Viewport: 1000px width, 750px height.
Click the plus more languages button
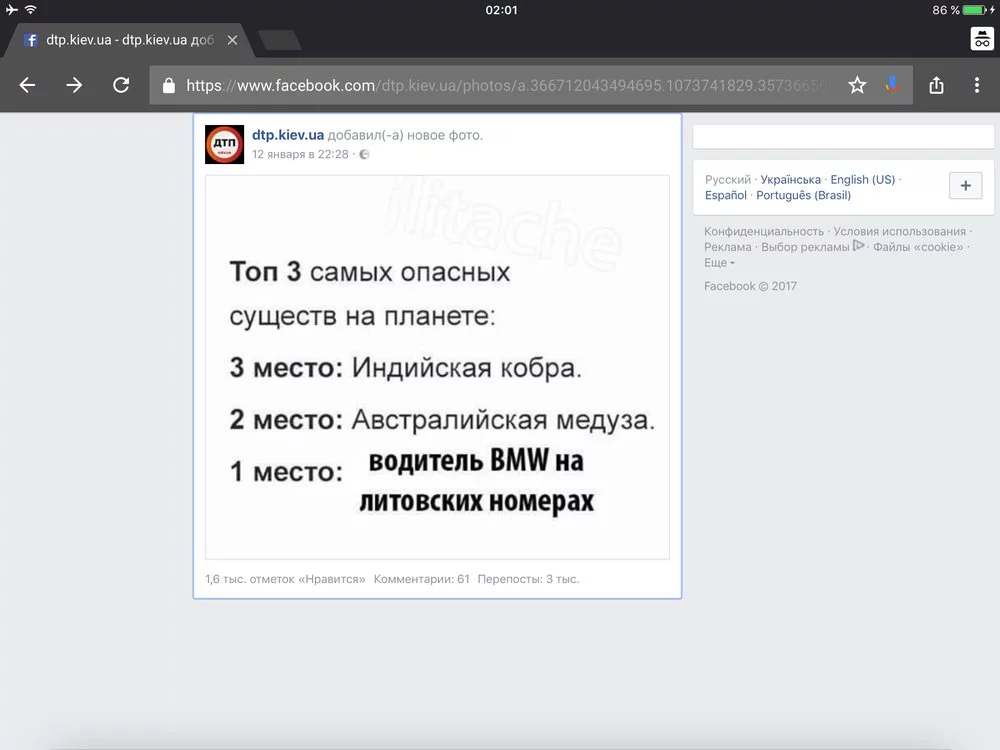(x=966, y=186)
